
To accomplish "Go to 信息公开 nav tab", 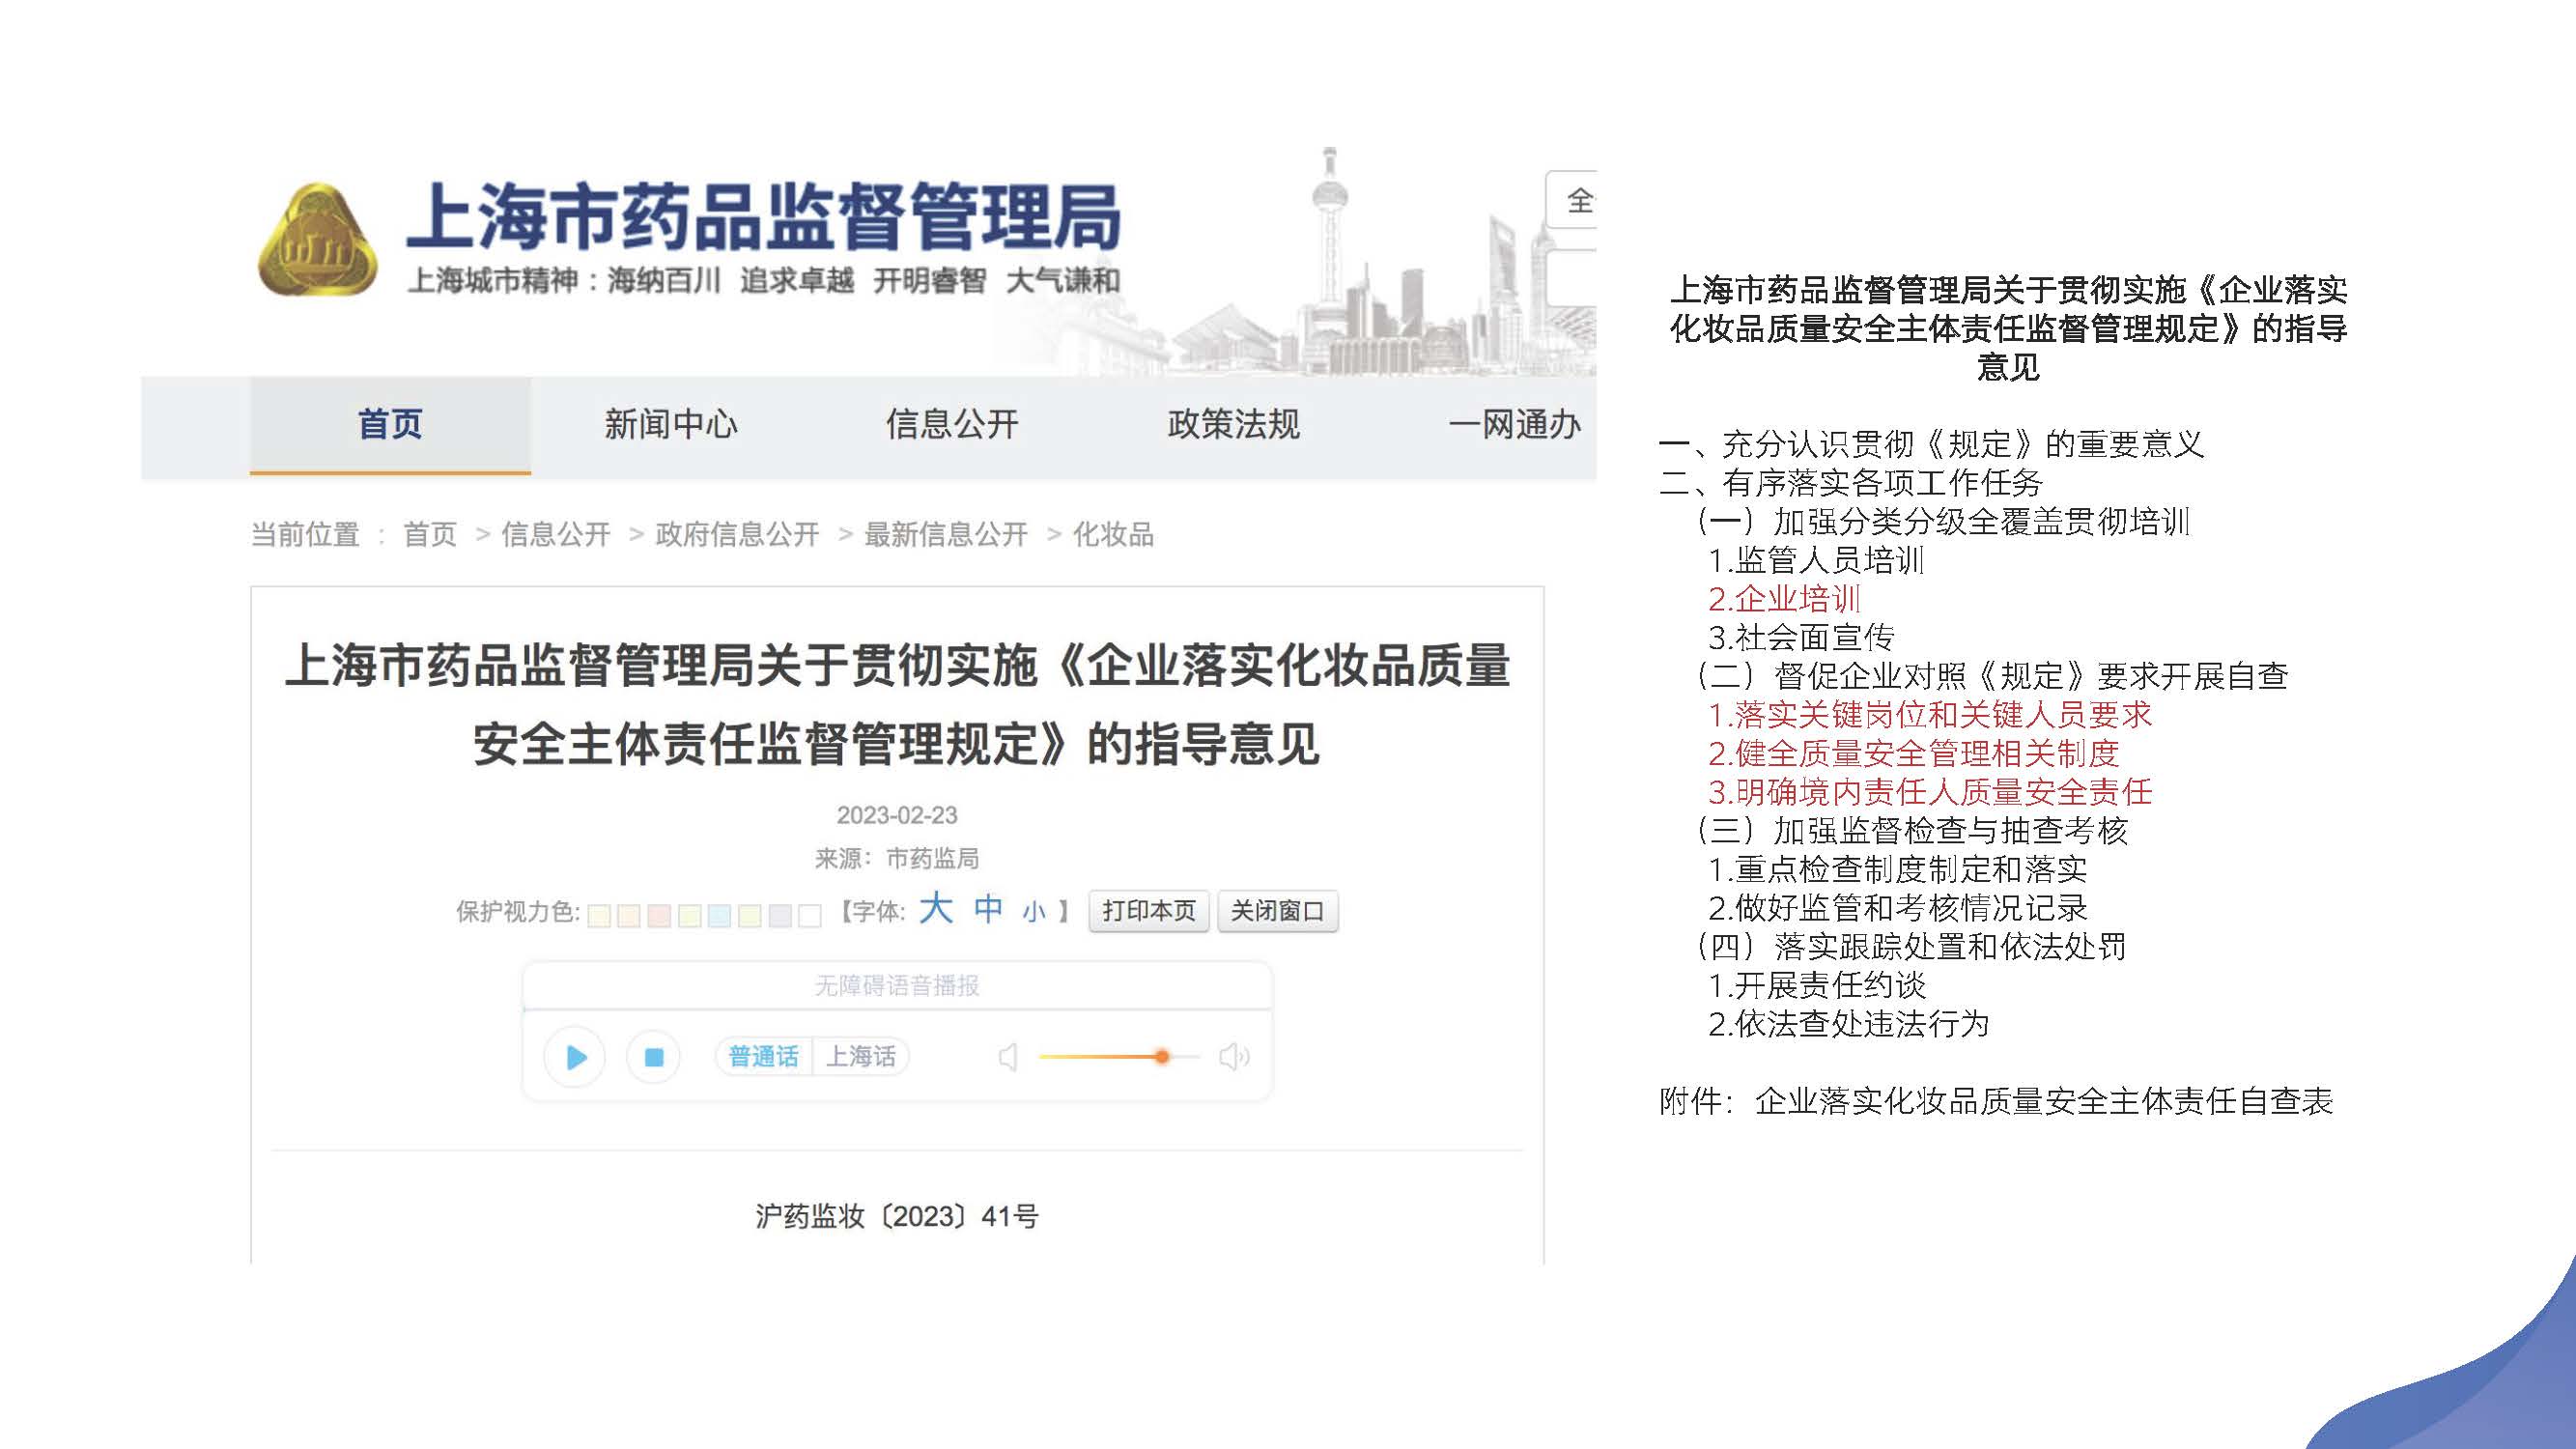I will click(x=952, y=425).
